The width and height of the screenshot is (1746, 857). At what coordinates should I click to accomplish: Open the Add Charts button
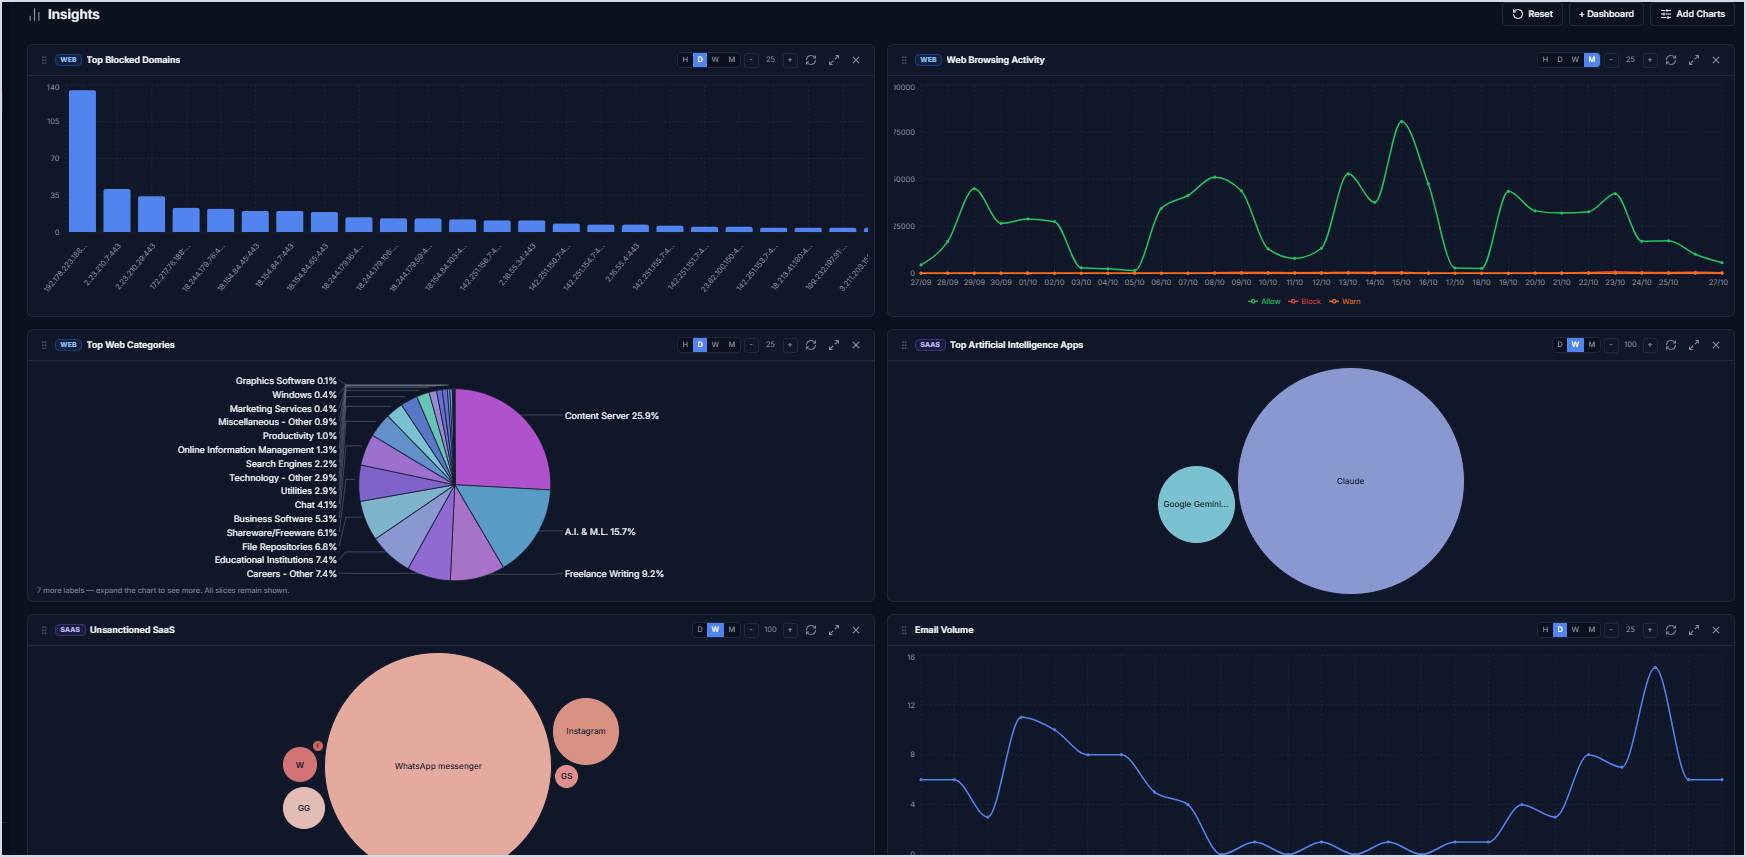(x=1693, y=14)
